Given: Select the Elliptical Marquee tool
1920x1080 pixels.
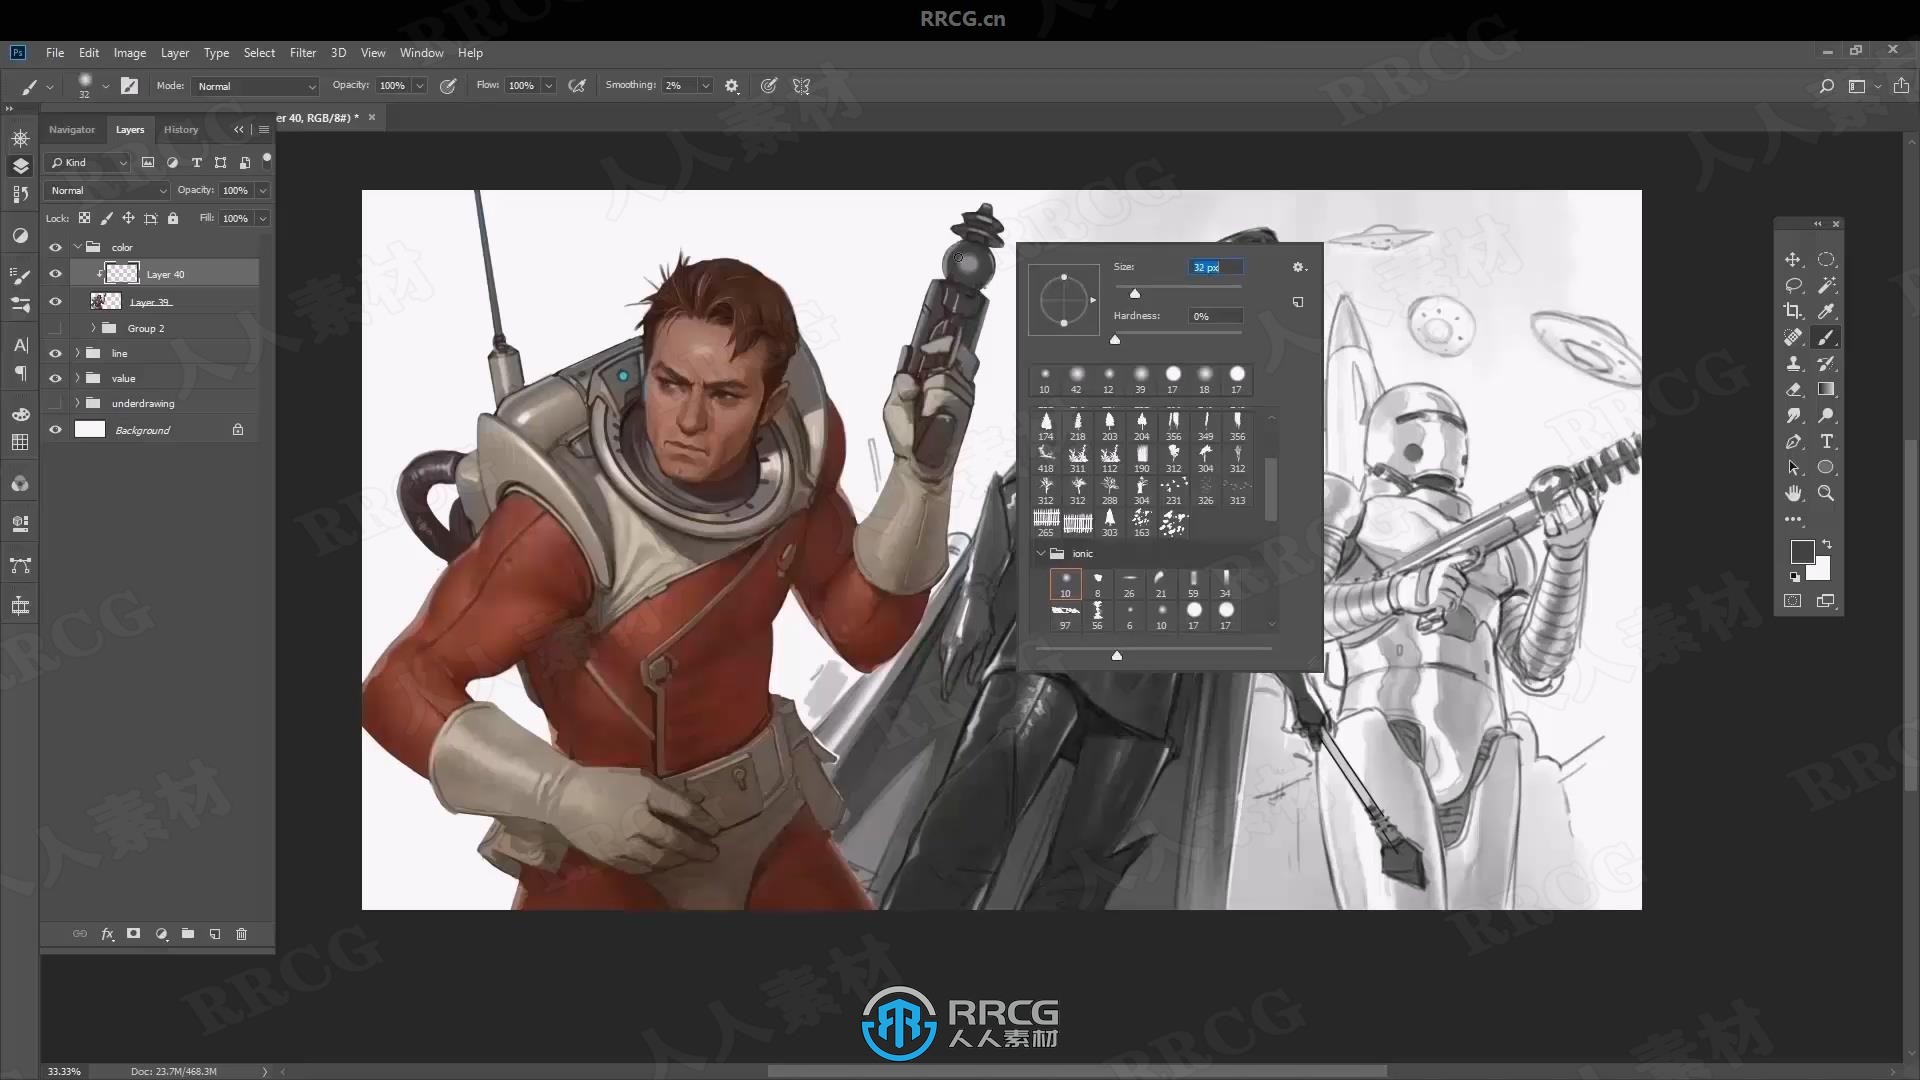Looking at the screenshot, I should 1826,260.
